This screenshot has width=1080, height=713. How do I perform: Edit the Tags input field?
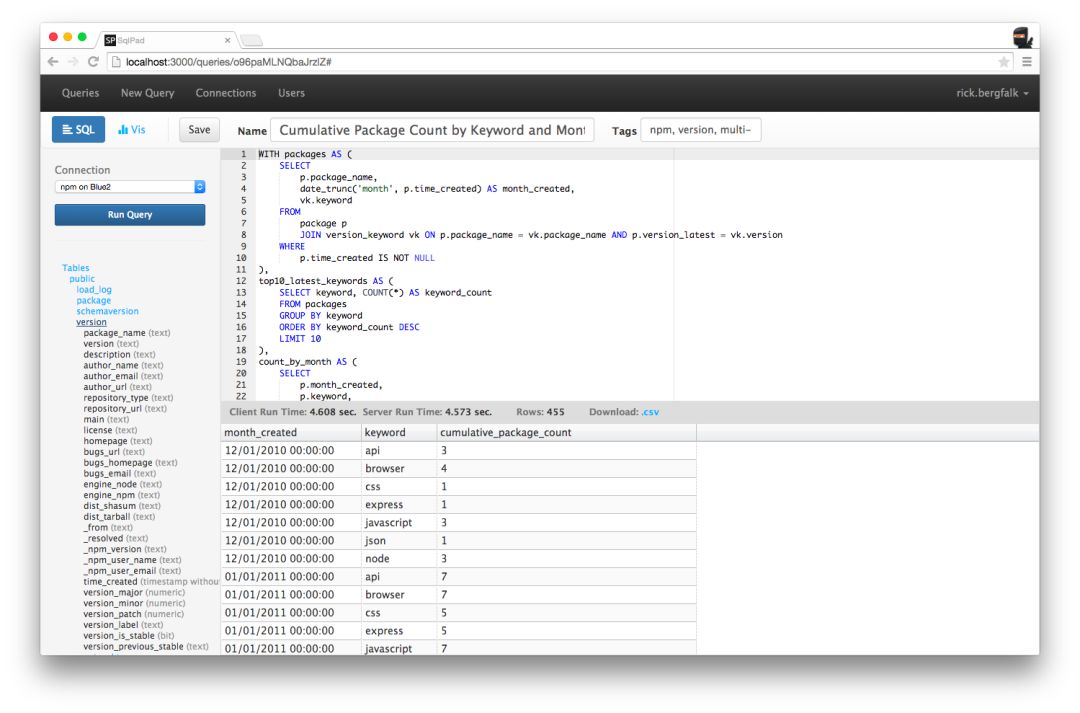(x=700, y=130)
